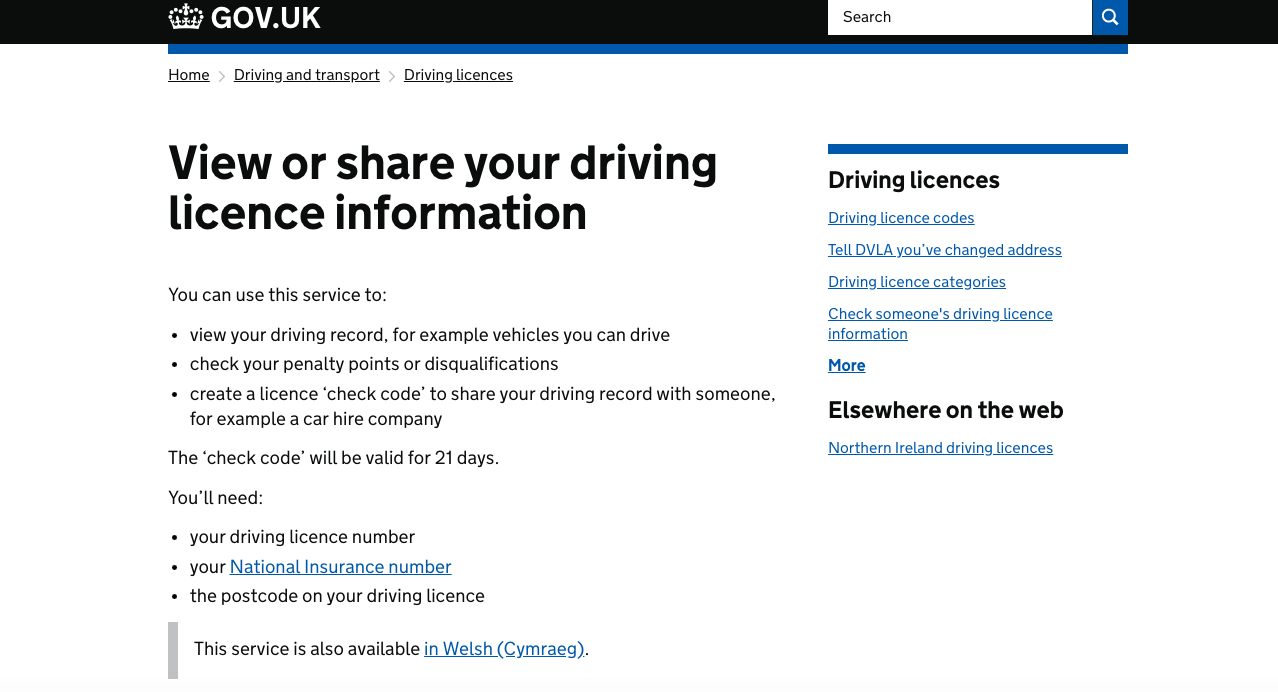
Task: Switch to the Welsh (Cymraeg) version
Action: [504, 649]
